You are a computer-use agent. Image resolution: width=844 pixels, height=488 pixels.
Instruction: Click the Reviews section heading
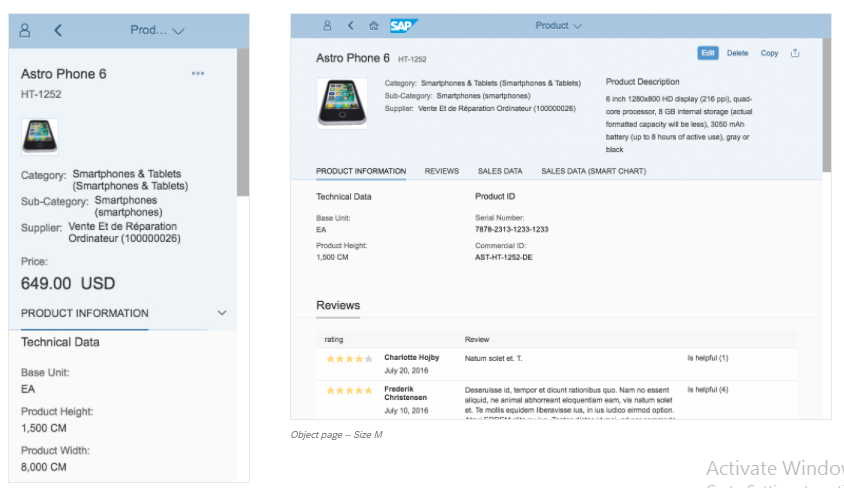coord(338,305)
